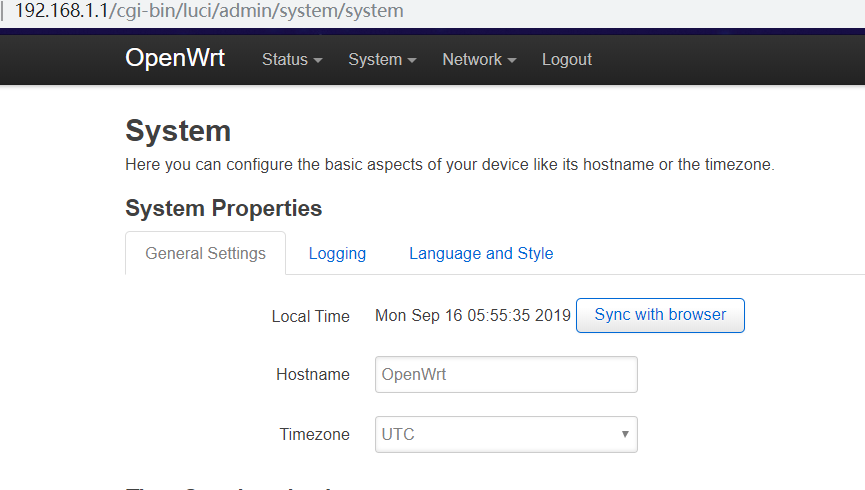Viewport: 865px width, 490px height.
Task: Select the General Settings tab
Action: [x=205, y=254]
